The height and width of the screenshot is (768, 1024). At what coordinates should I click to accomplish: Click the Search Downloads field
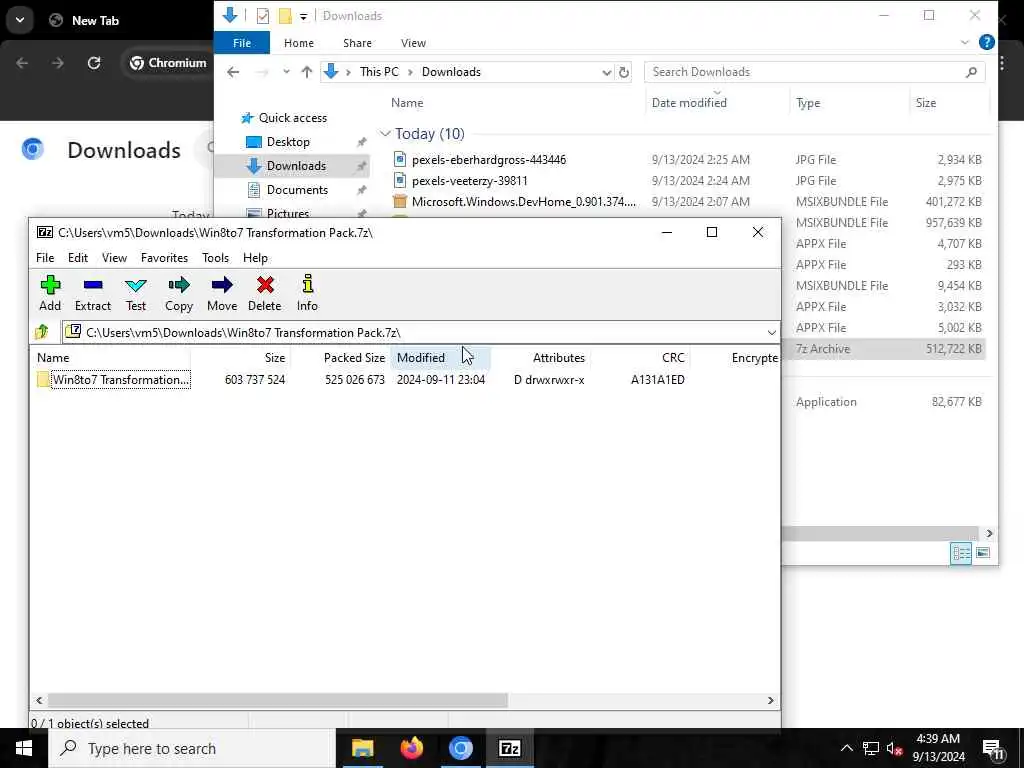point(814,72)
